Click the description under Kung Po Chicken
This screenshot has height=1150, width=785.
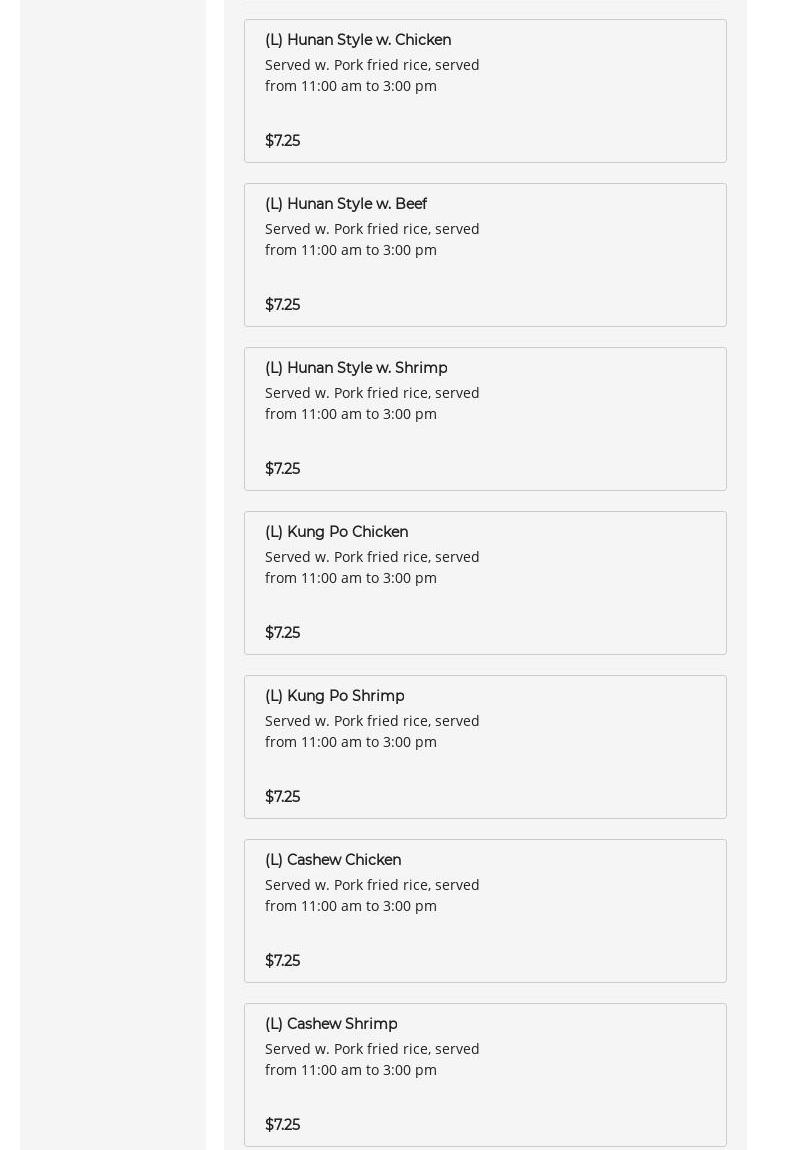tap(372, 567)
